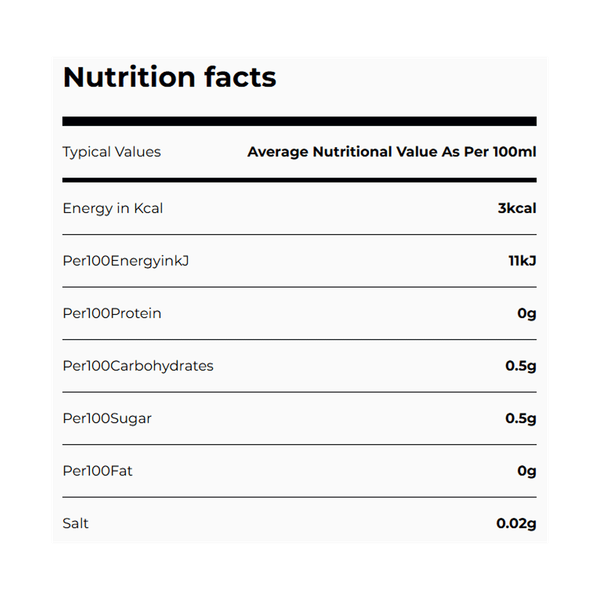Select the "Per100Carbohydrates" row label
Screen dimensions: 600x600
pos(138,366)
